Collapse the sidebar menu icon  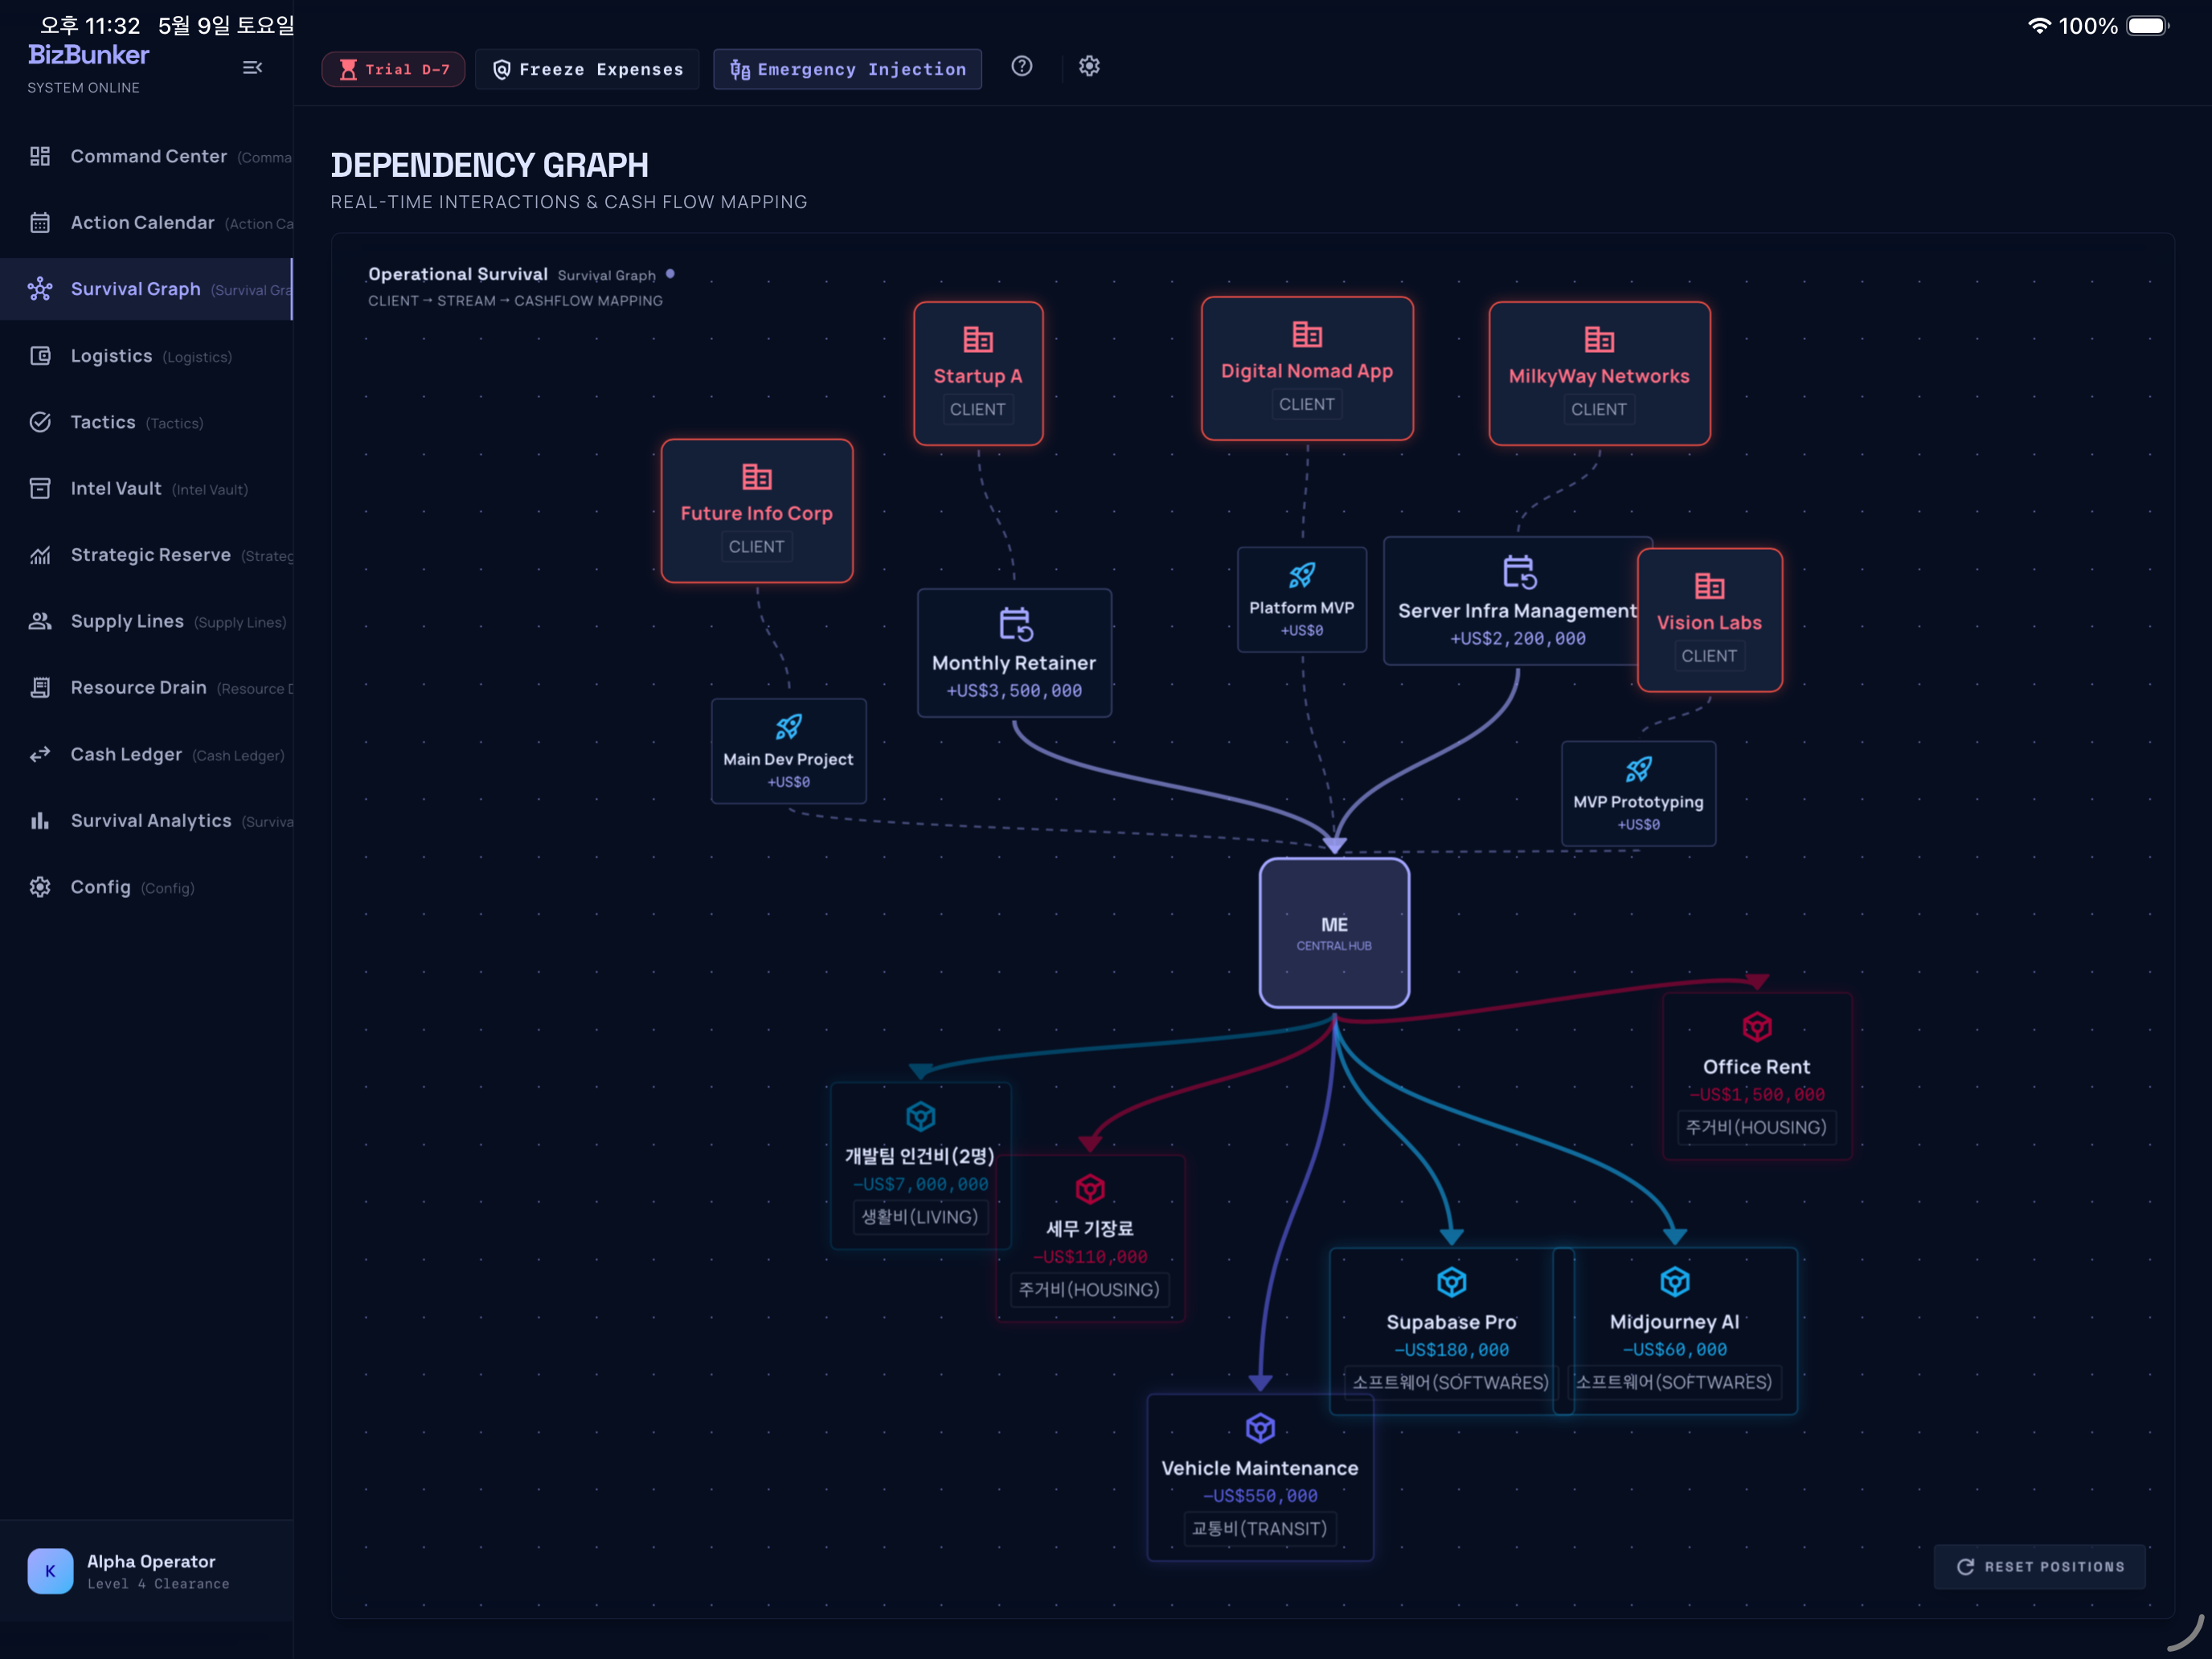tap(252, 68)
